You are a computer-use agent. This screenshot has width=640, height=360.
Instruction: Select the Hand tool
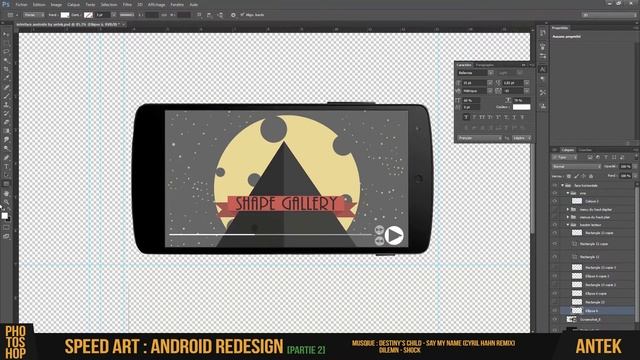point(6,193)
